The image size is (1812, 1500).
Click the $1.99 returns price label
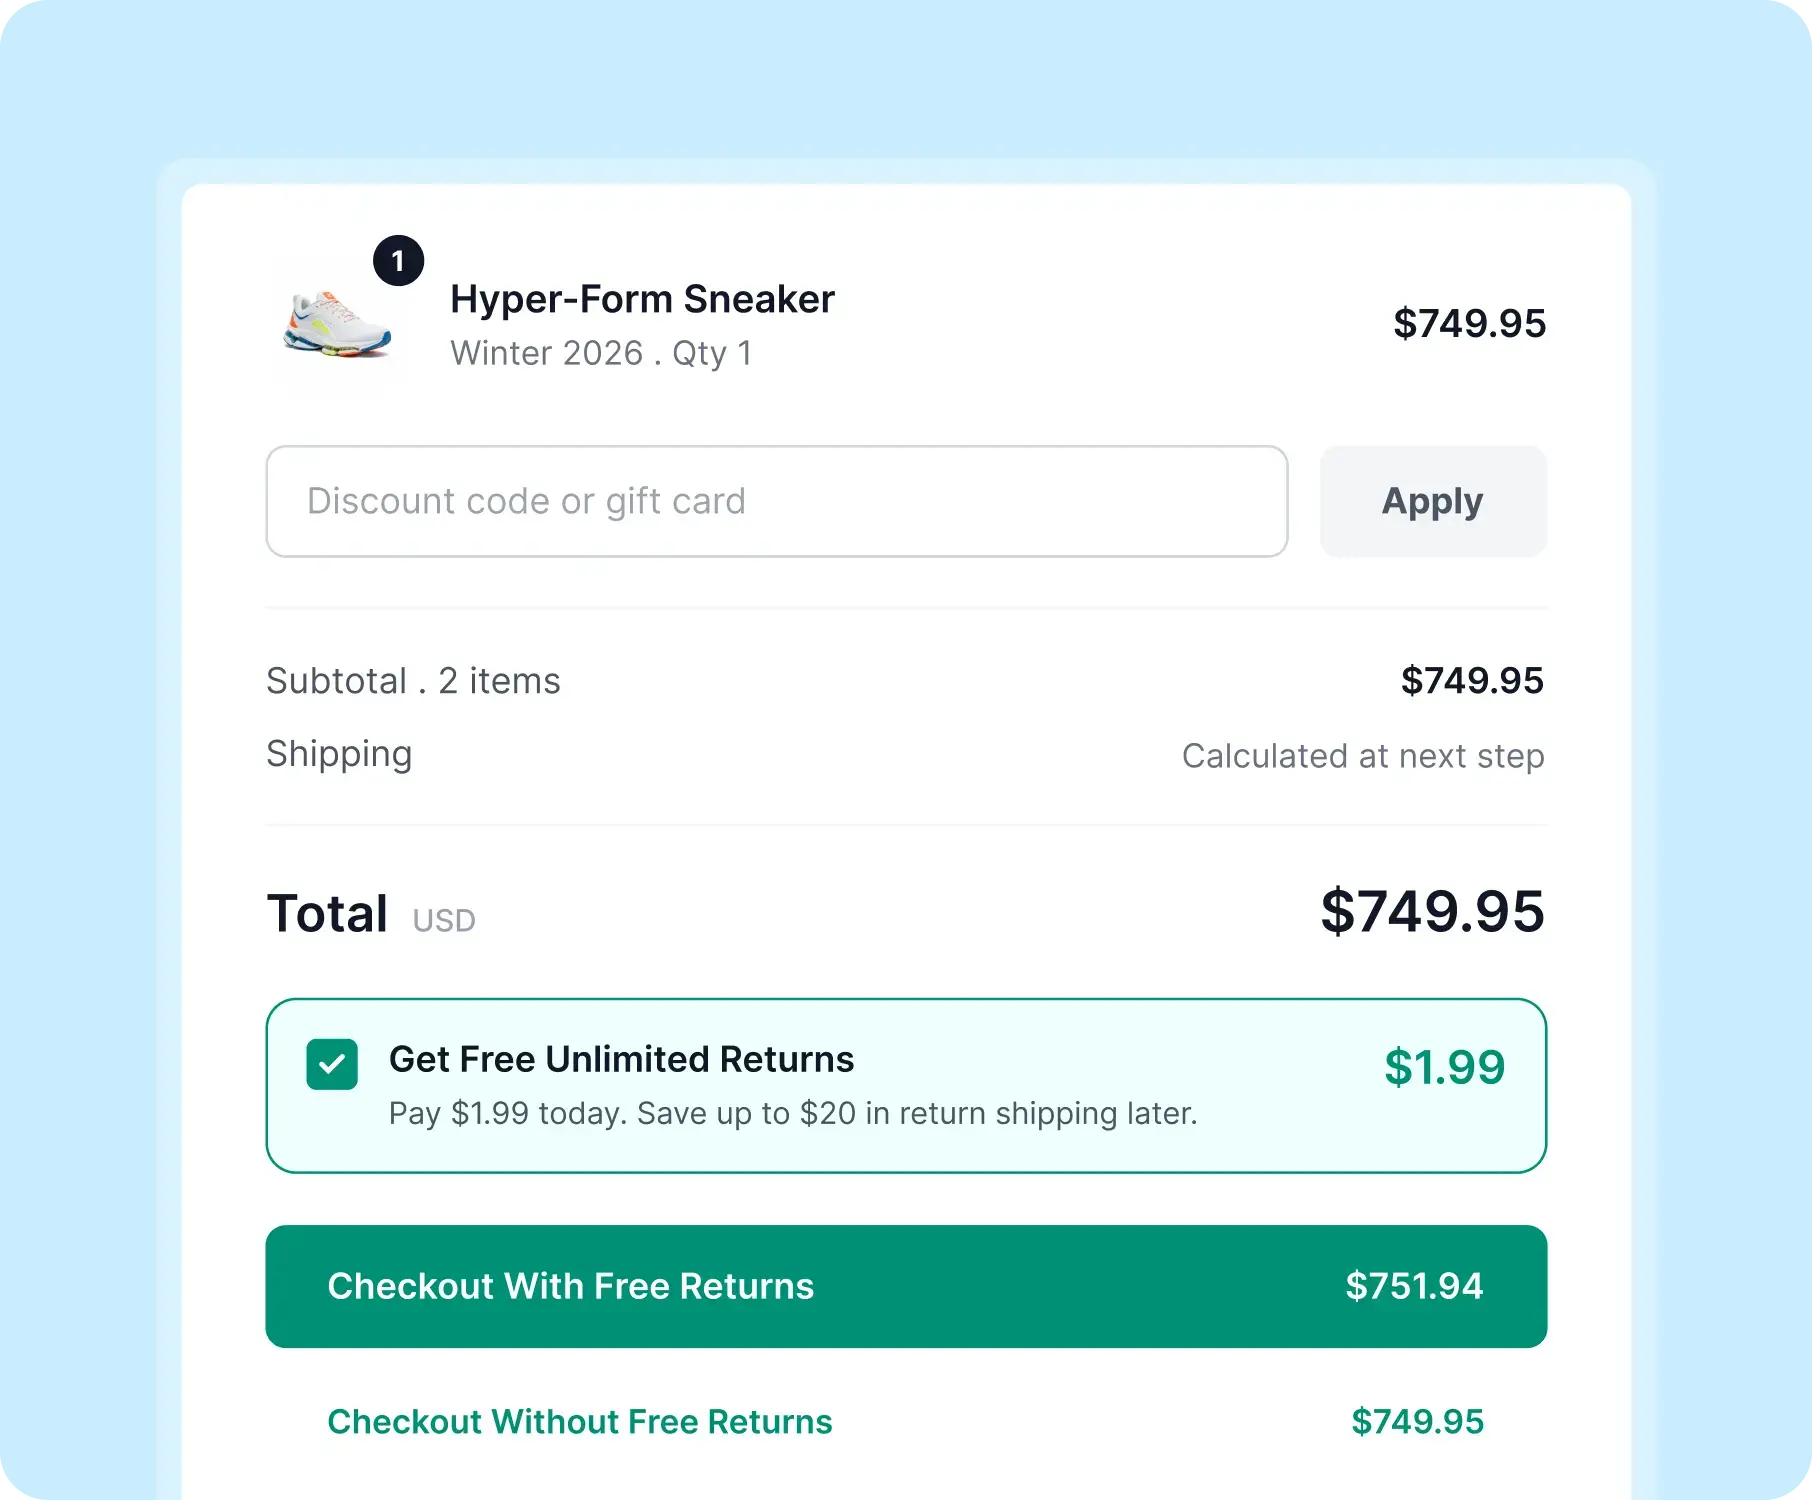1444,1067
